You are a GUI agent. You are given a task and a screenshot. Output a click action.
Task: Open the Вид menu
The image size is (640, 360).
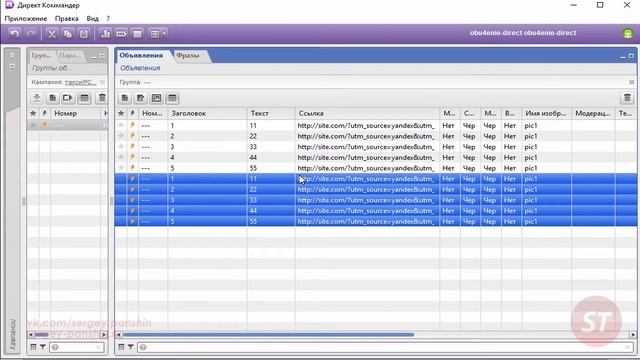pos(92,18)
